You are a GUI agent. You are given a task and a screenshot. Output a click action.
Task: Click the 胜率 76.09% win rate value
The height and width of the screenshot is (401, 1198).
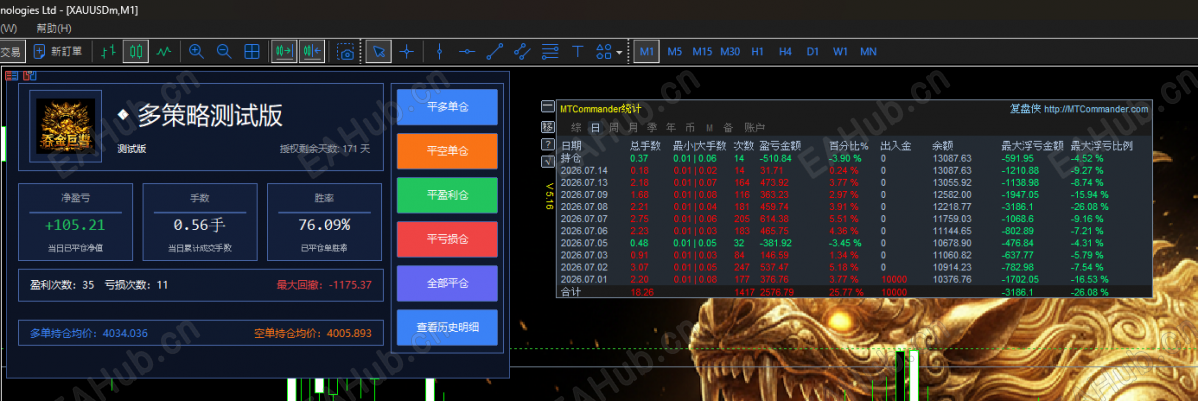[325, 225]
